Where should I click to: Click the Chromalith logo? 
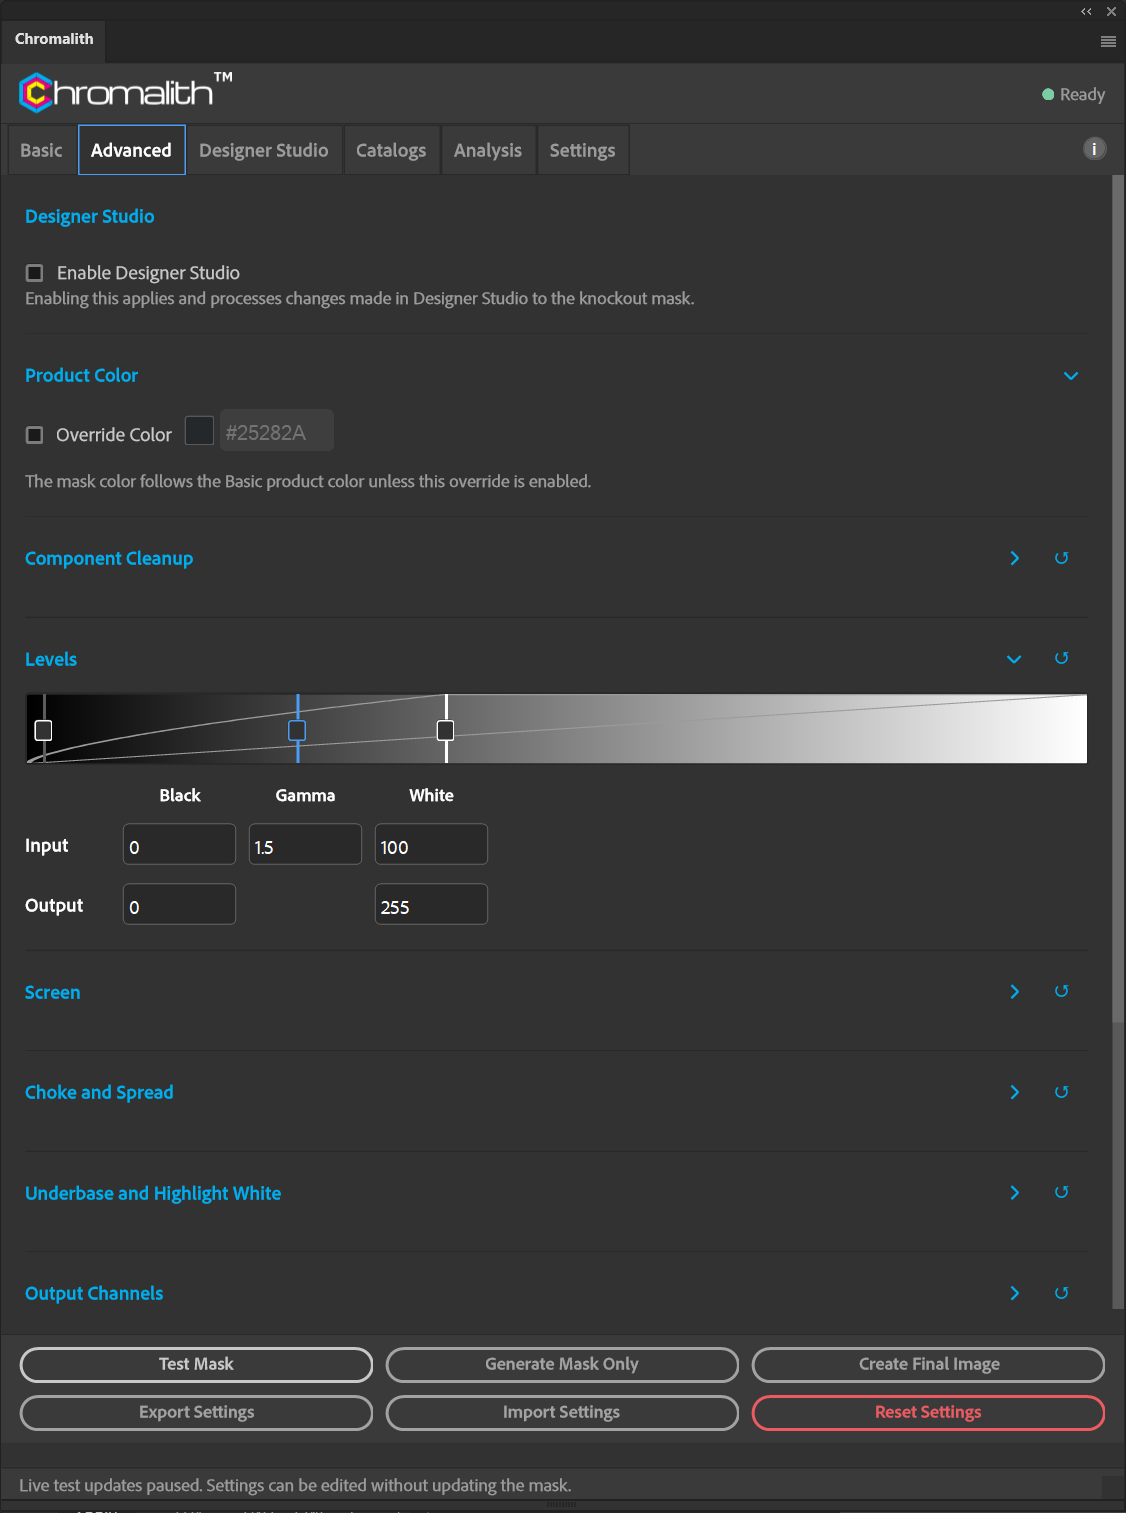tap(125, 92)
